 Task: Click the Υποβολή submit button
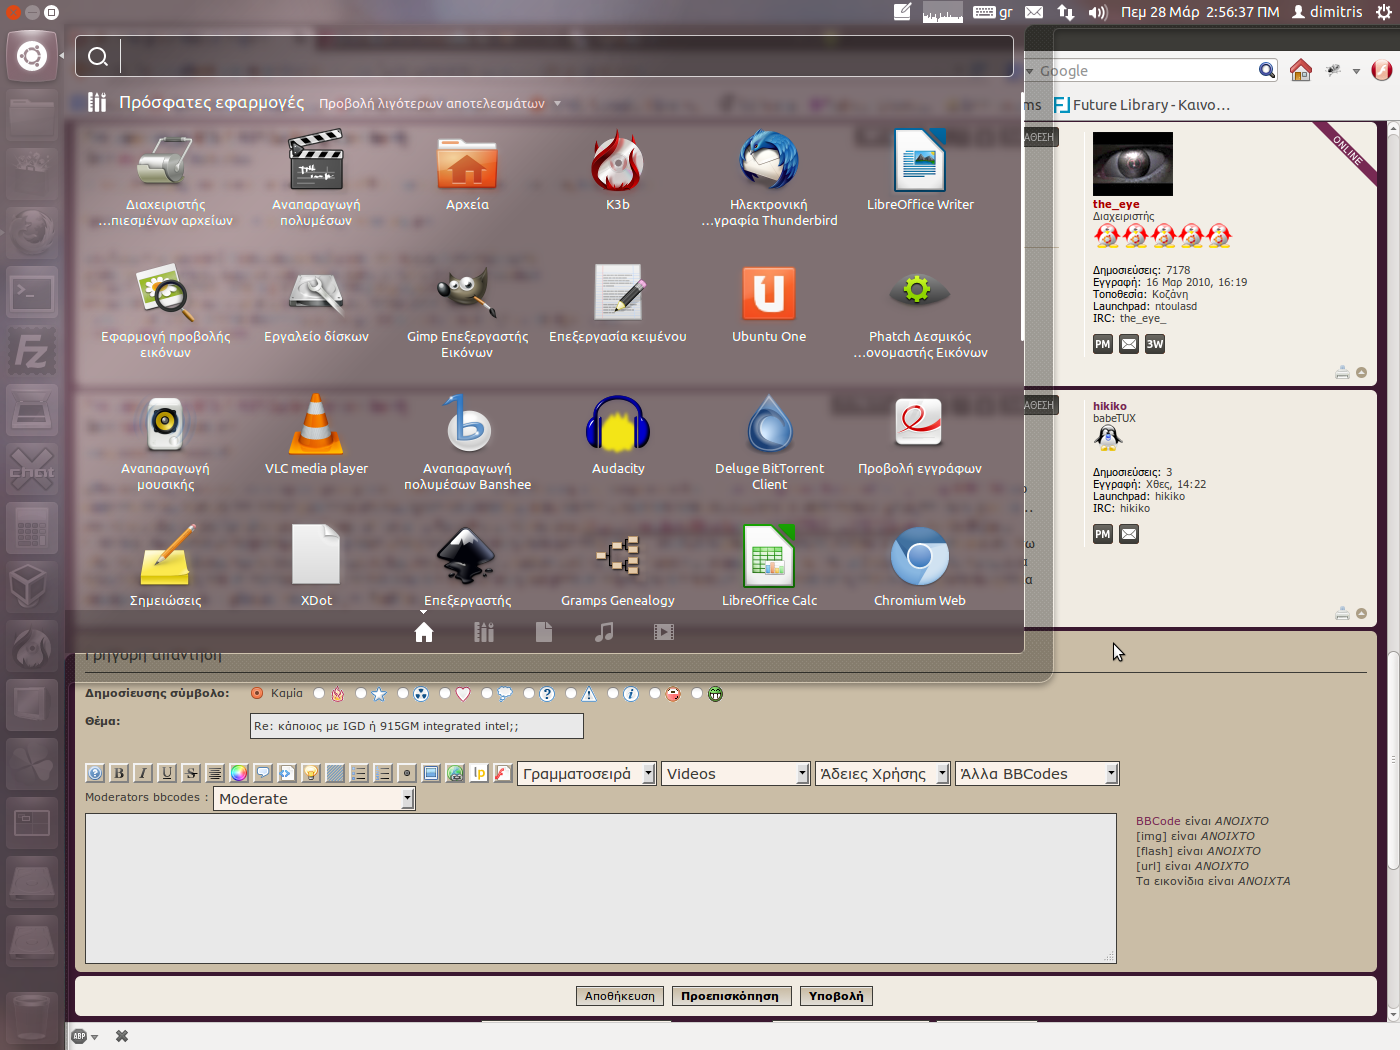click(x=836, y=996)
